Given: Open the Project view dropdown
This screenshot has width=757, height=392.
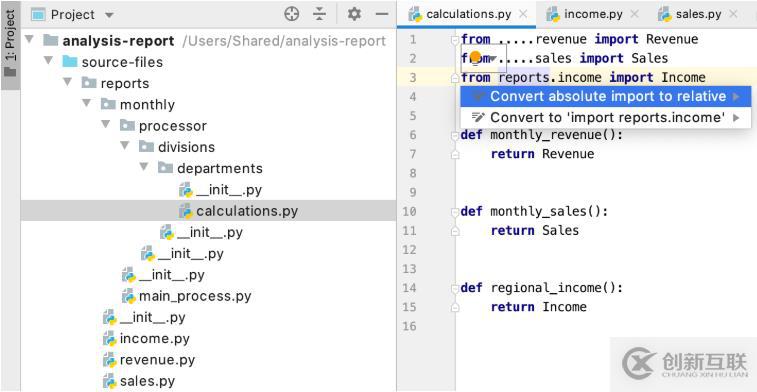Looking at the screenshot, I should tap(110, 15).
